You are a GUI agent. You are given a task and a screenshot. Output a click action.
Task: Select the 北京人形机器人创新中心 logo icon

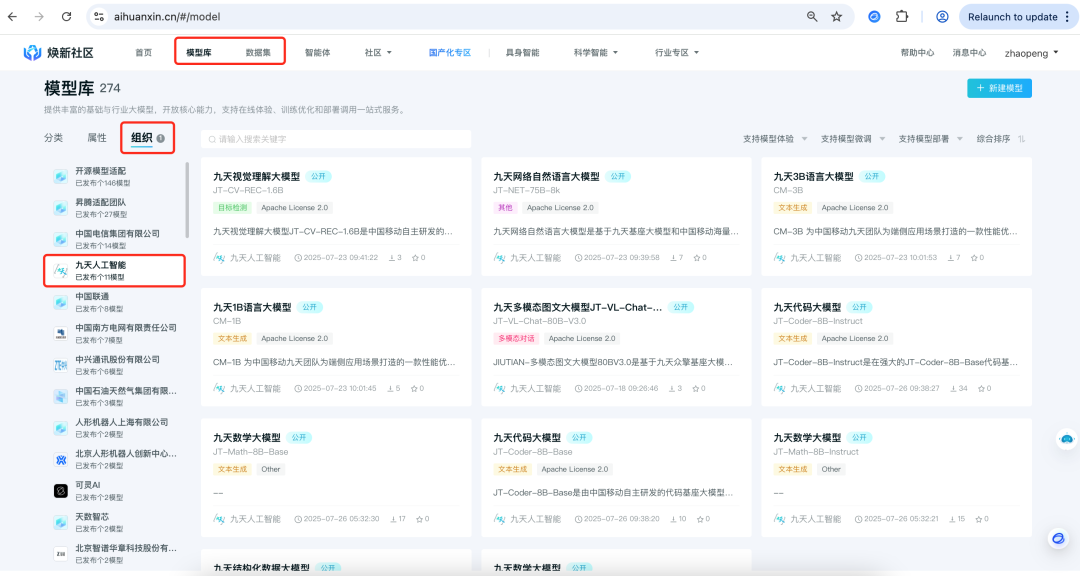tap(61, 460)
